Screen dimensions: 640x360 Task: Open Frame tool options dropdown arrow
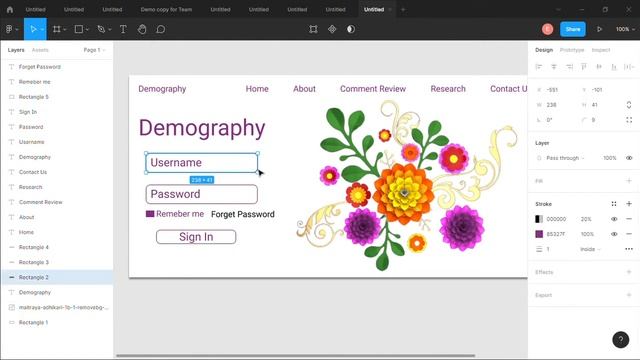coord(64,29)
